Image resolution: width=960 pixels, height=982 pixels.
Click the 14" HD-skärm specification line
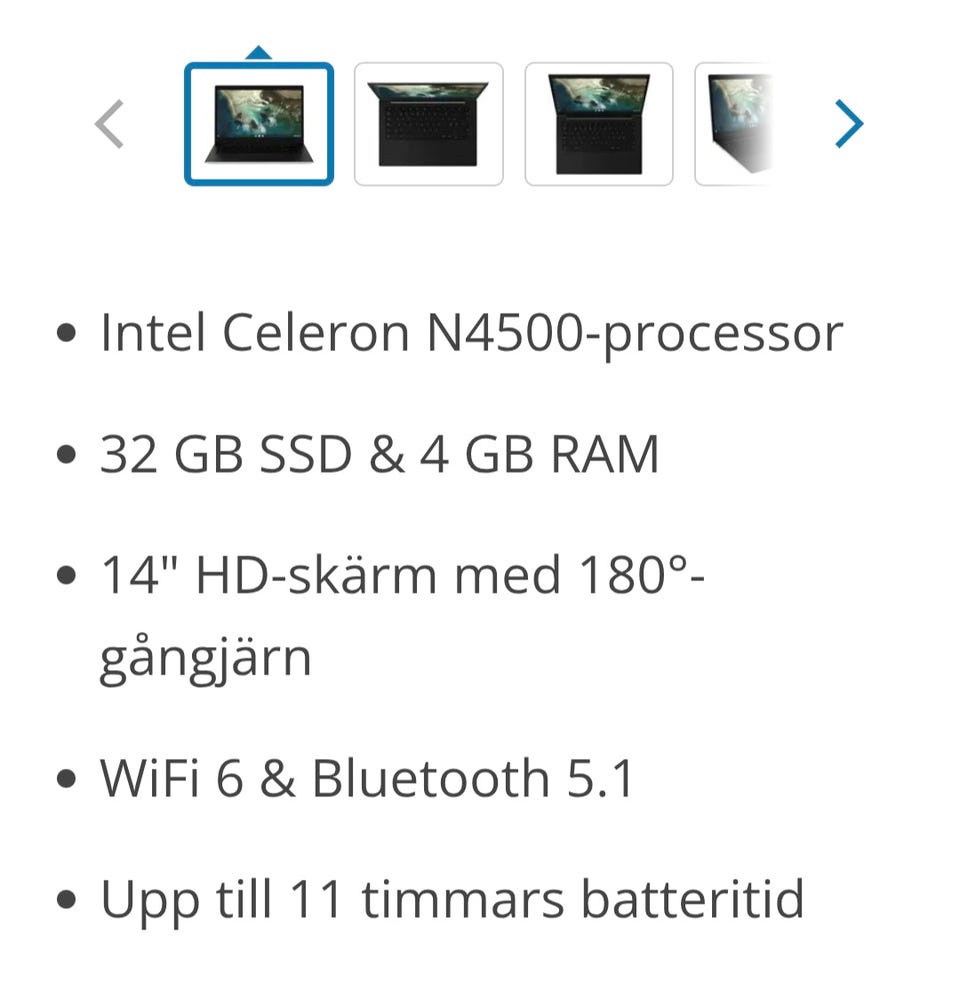click(x=402, y=577)
